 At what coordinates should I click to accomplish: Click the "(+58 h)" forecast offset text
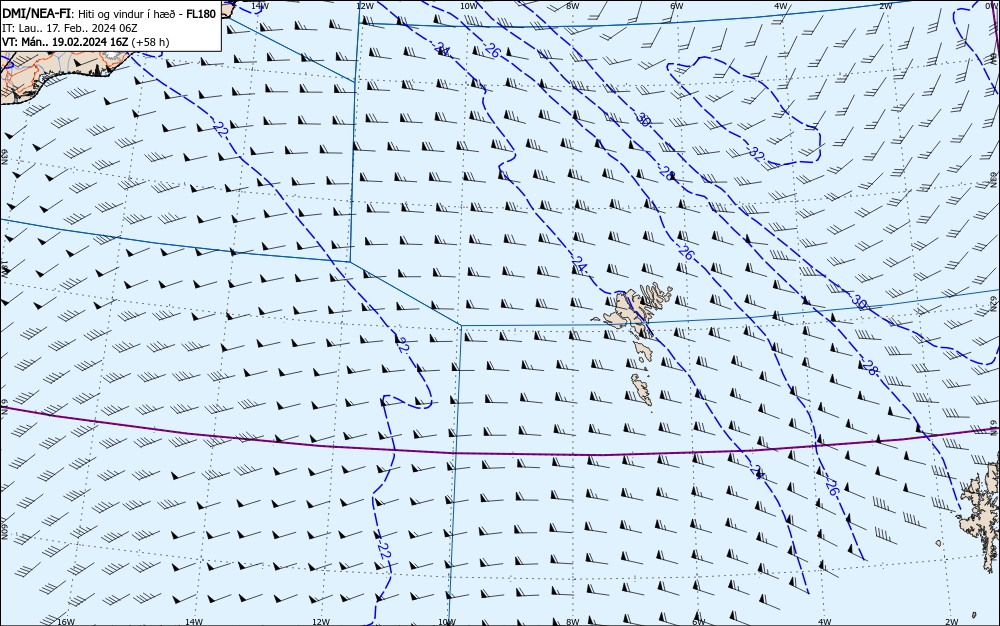[151, 42]
